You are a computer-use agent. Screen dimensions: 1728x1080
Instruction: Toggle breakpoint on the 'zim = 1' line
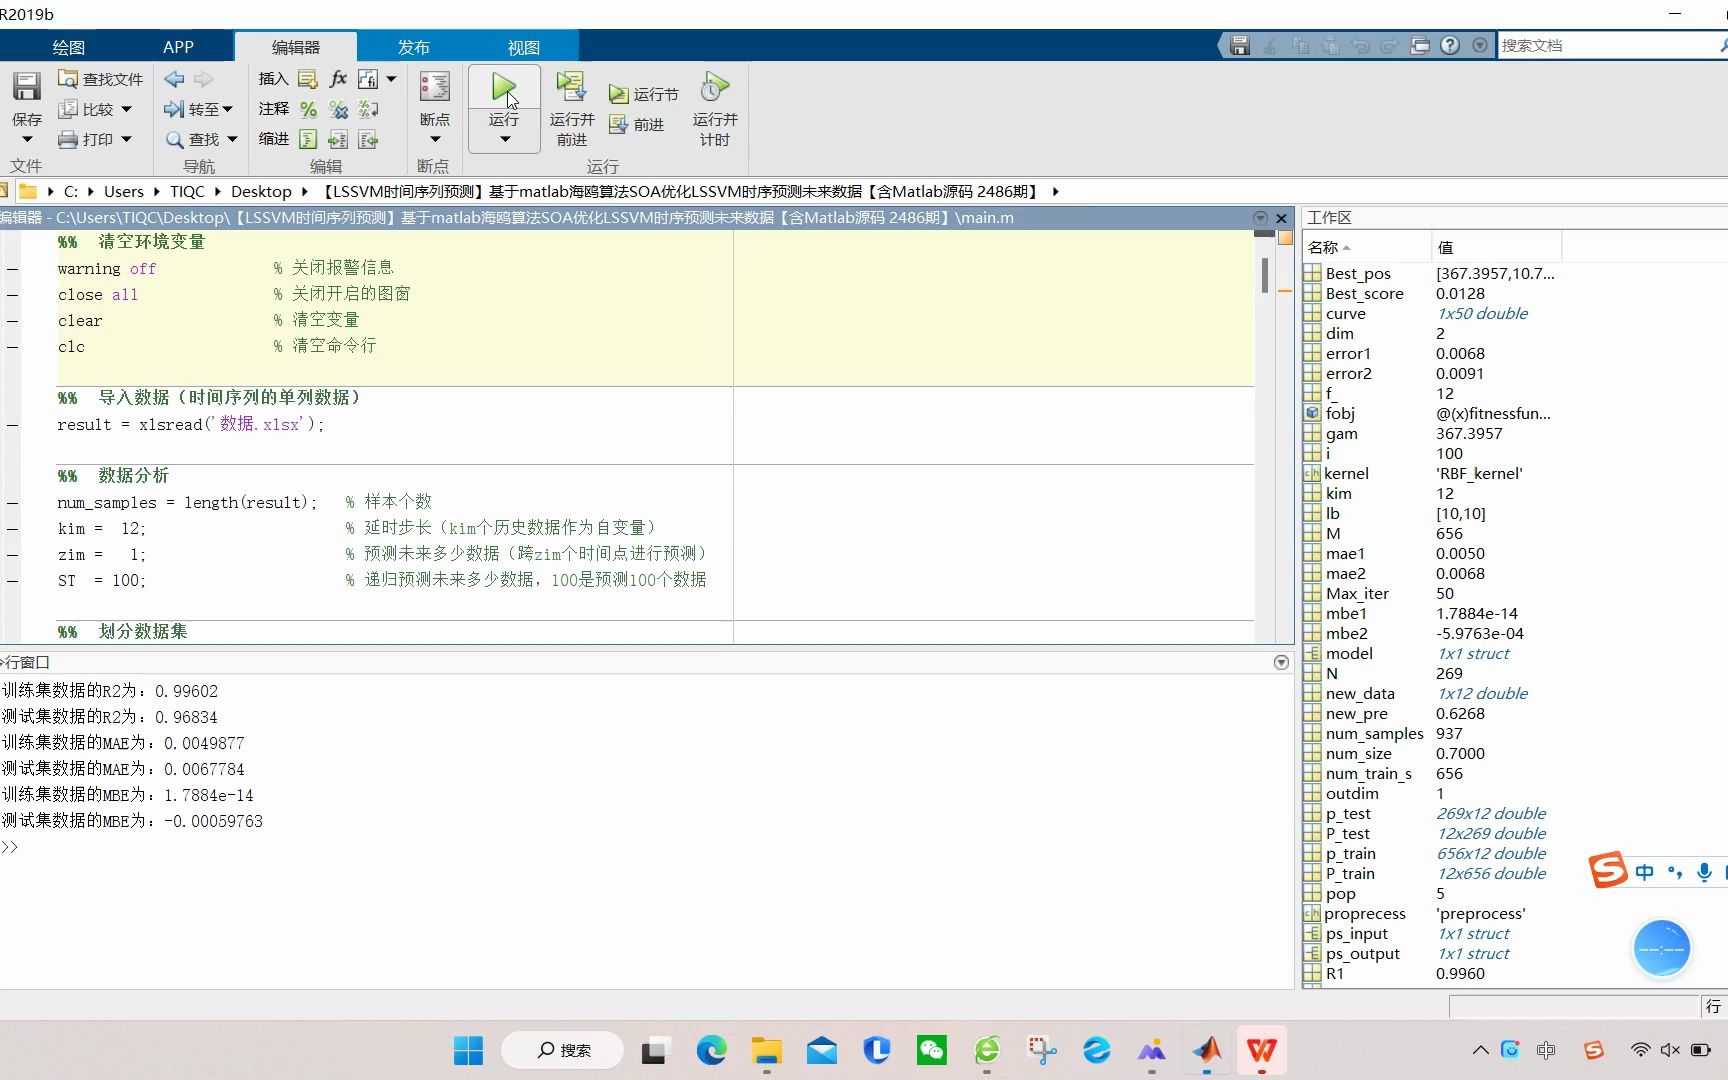coord(12,555)
